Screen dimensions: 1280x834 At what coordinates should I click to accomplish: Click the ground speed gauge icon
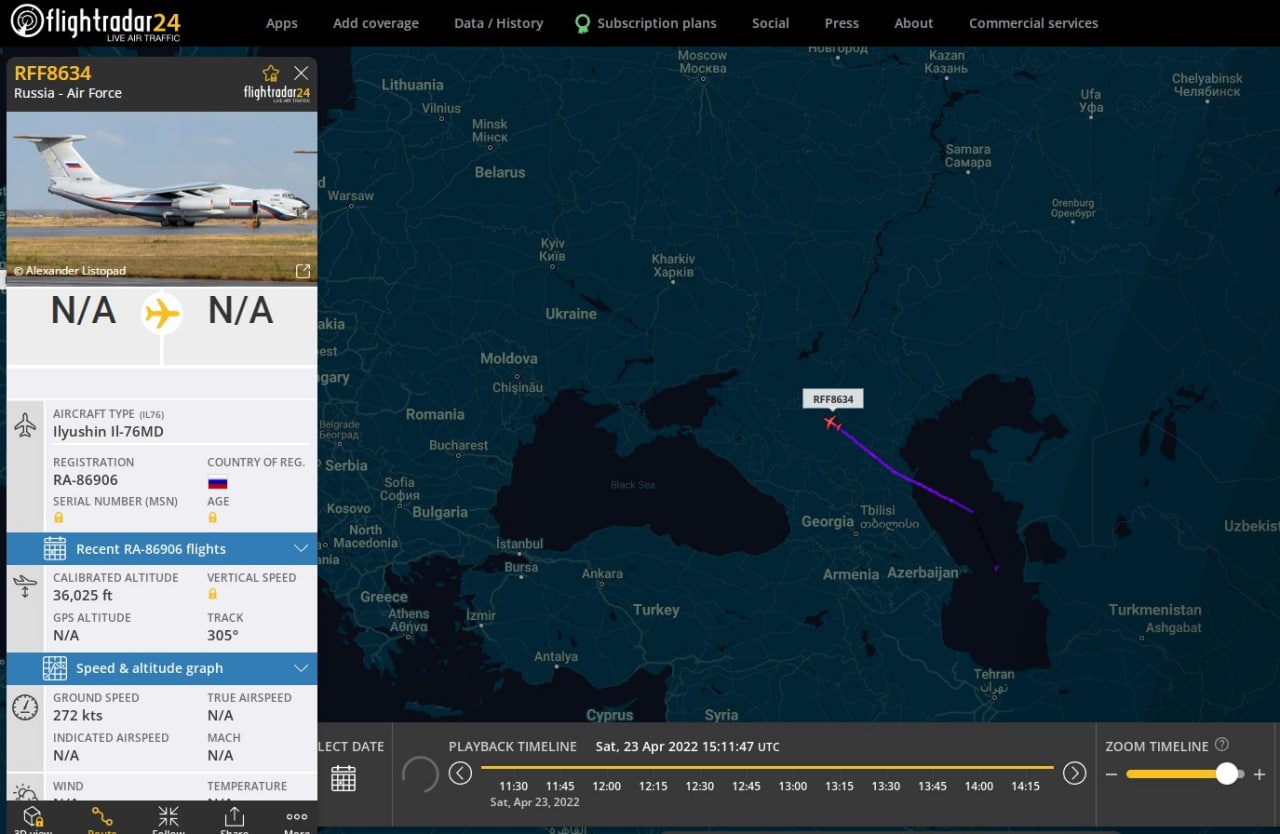point(25,707)
